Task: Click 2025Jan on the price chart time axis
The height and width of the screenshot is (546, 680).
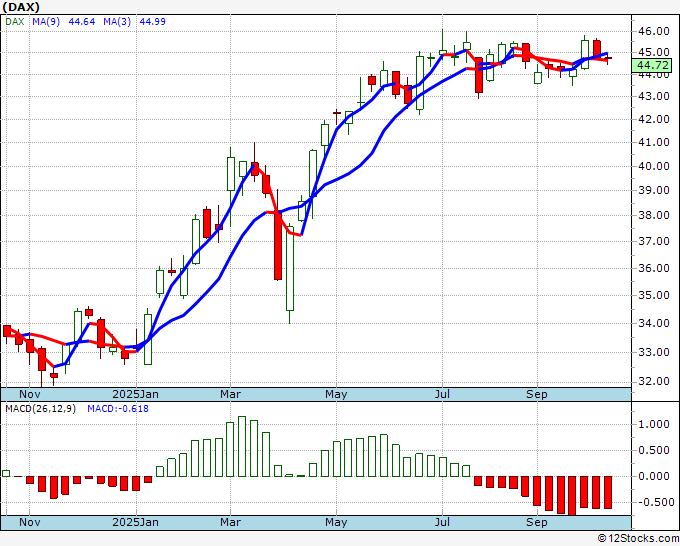Action: (135, 394)
